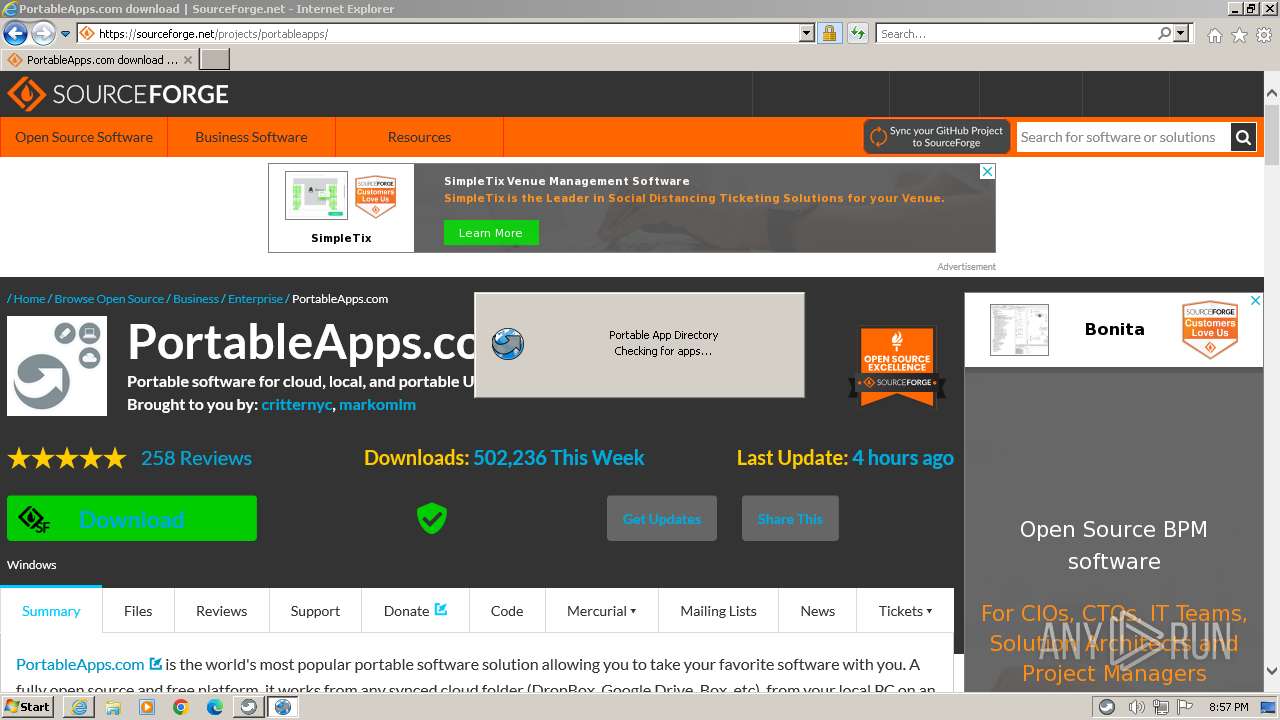Go to Home breadcrumb link

(29, 299)
